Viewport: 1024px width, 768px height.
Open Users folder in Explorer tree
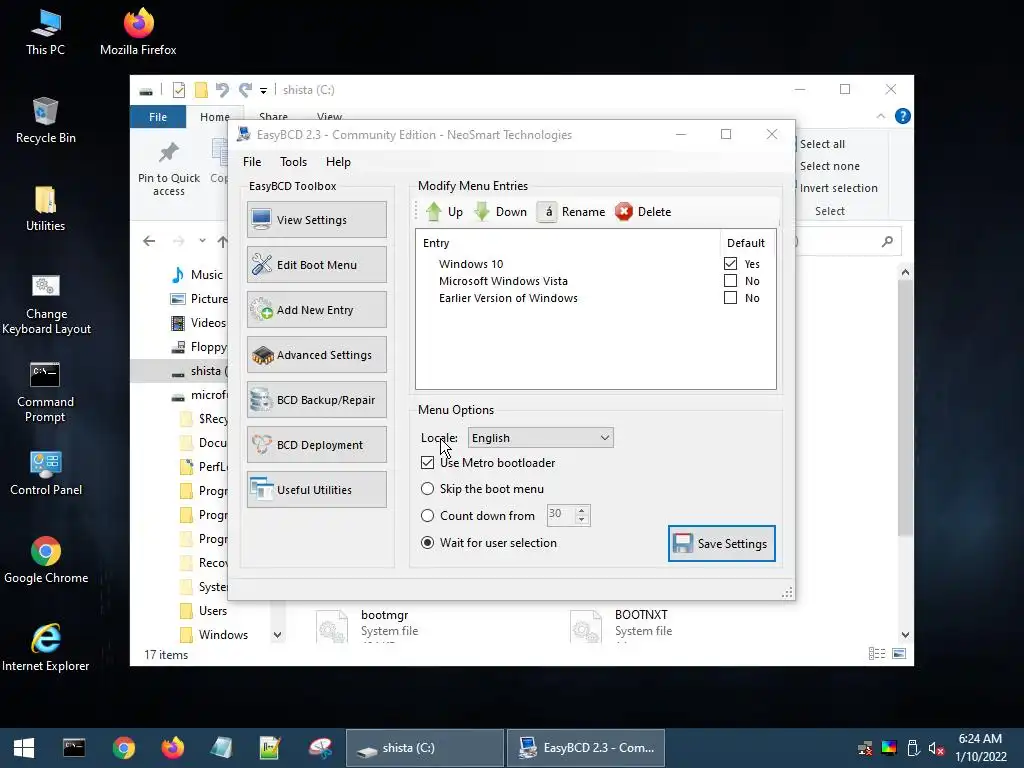213,611
